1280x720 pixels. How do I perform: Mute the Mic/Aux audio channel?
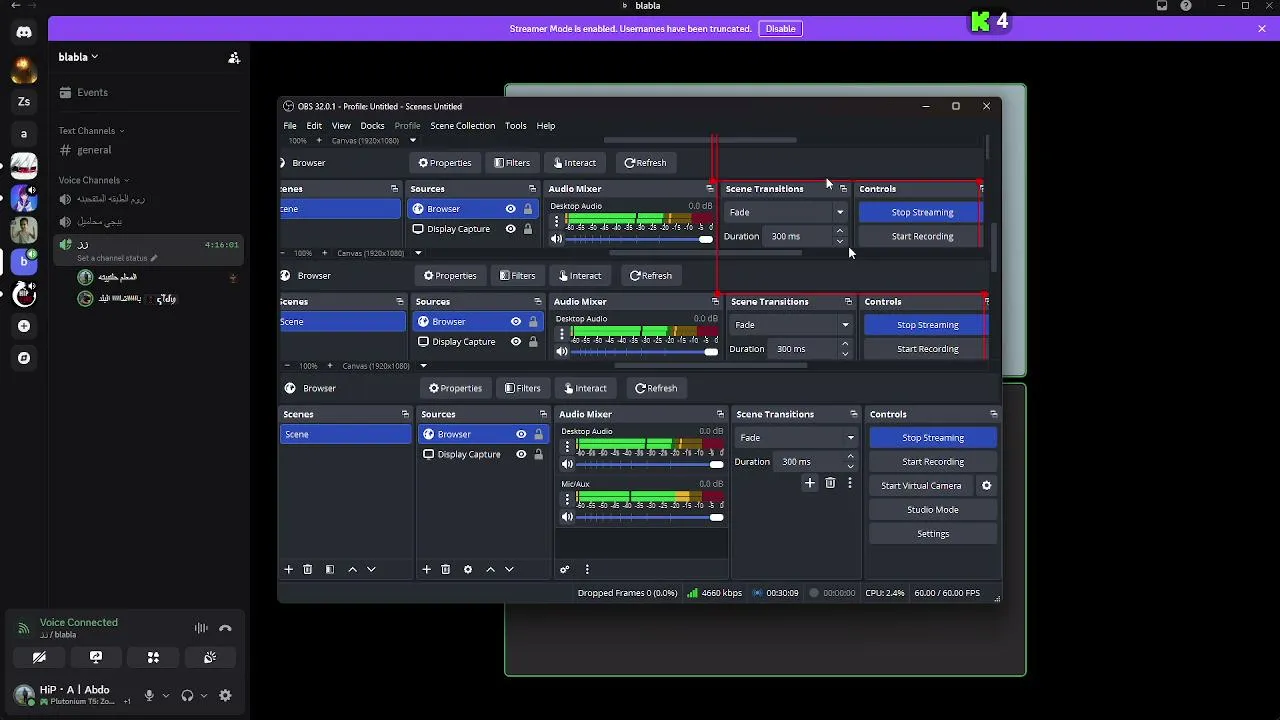(x=567, y=517)
